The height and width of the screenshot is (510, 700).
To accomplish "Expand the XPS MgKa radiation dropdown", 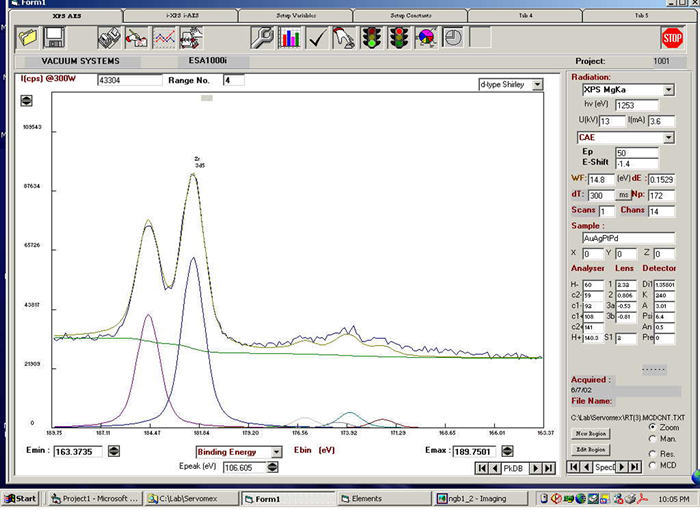I will point(668,90).
